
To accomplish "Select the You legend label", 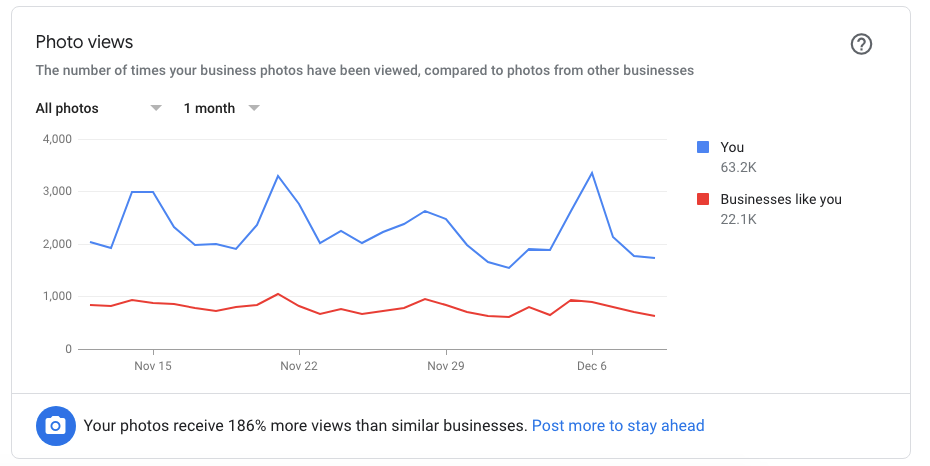I will (x=732, y=148).
